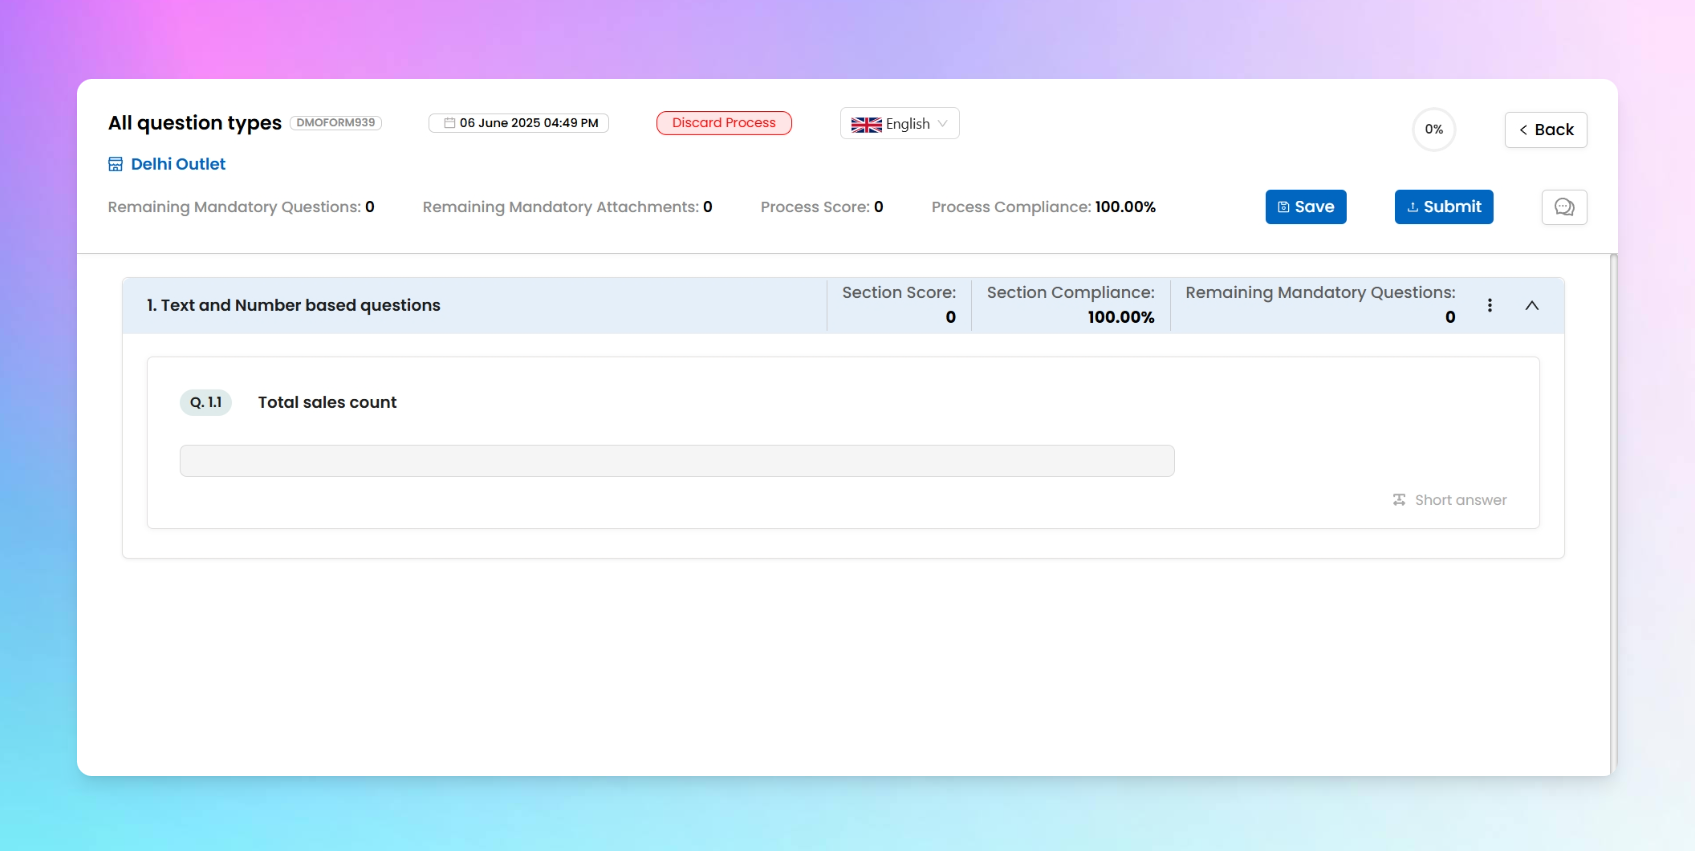Click the Save button

pyautogui.click(x=1305, y=207)
